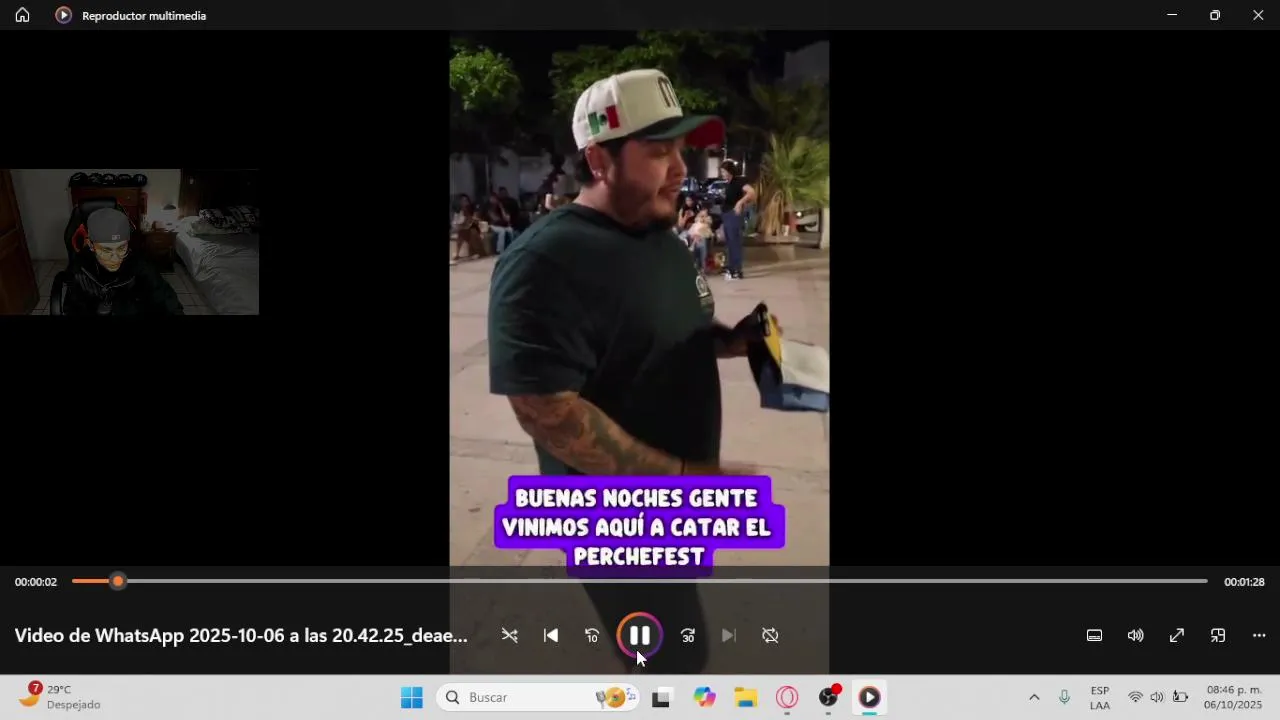Click the total duration 00:01:28
This screenshot has width=1280, height=720.
(x=1244, y=582)
